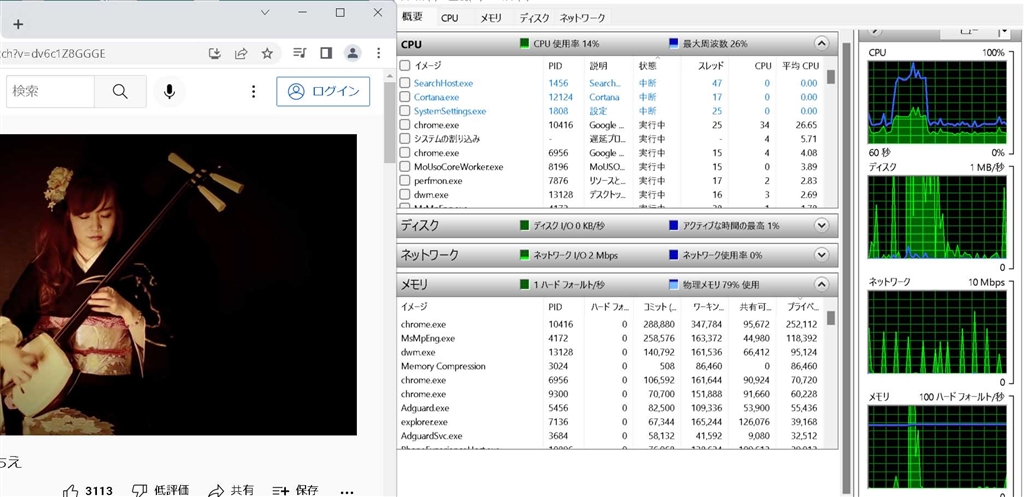
Task: Sort memory list by プライベート column header
Action: tap(801, 306)
